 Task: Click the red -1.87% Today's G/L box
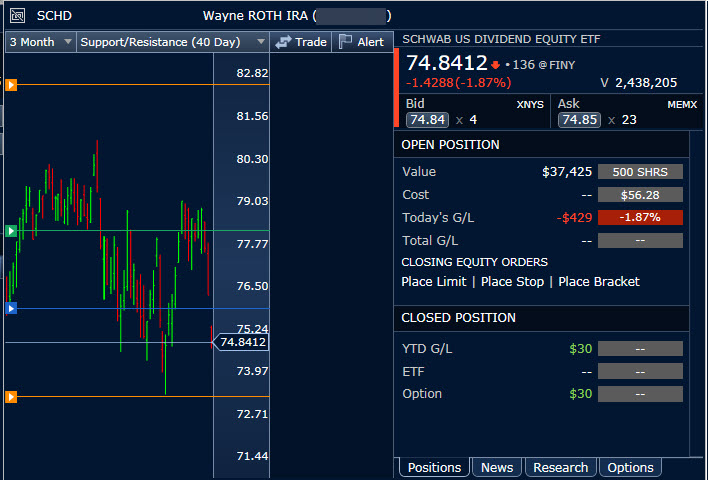[x=640, y=218]
